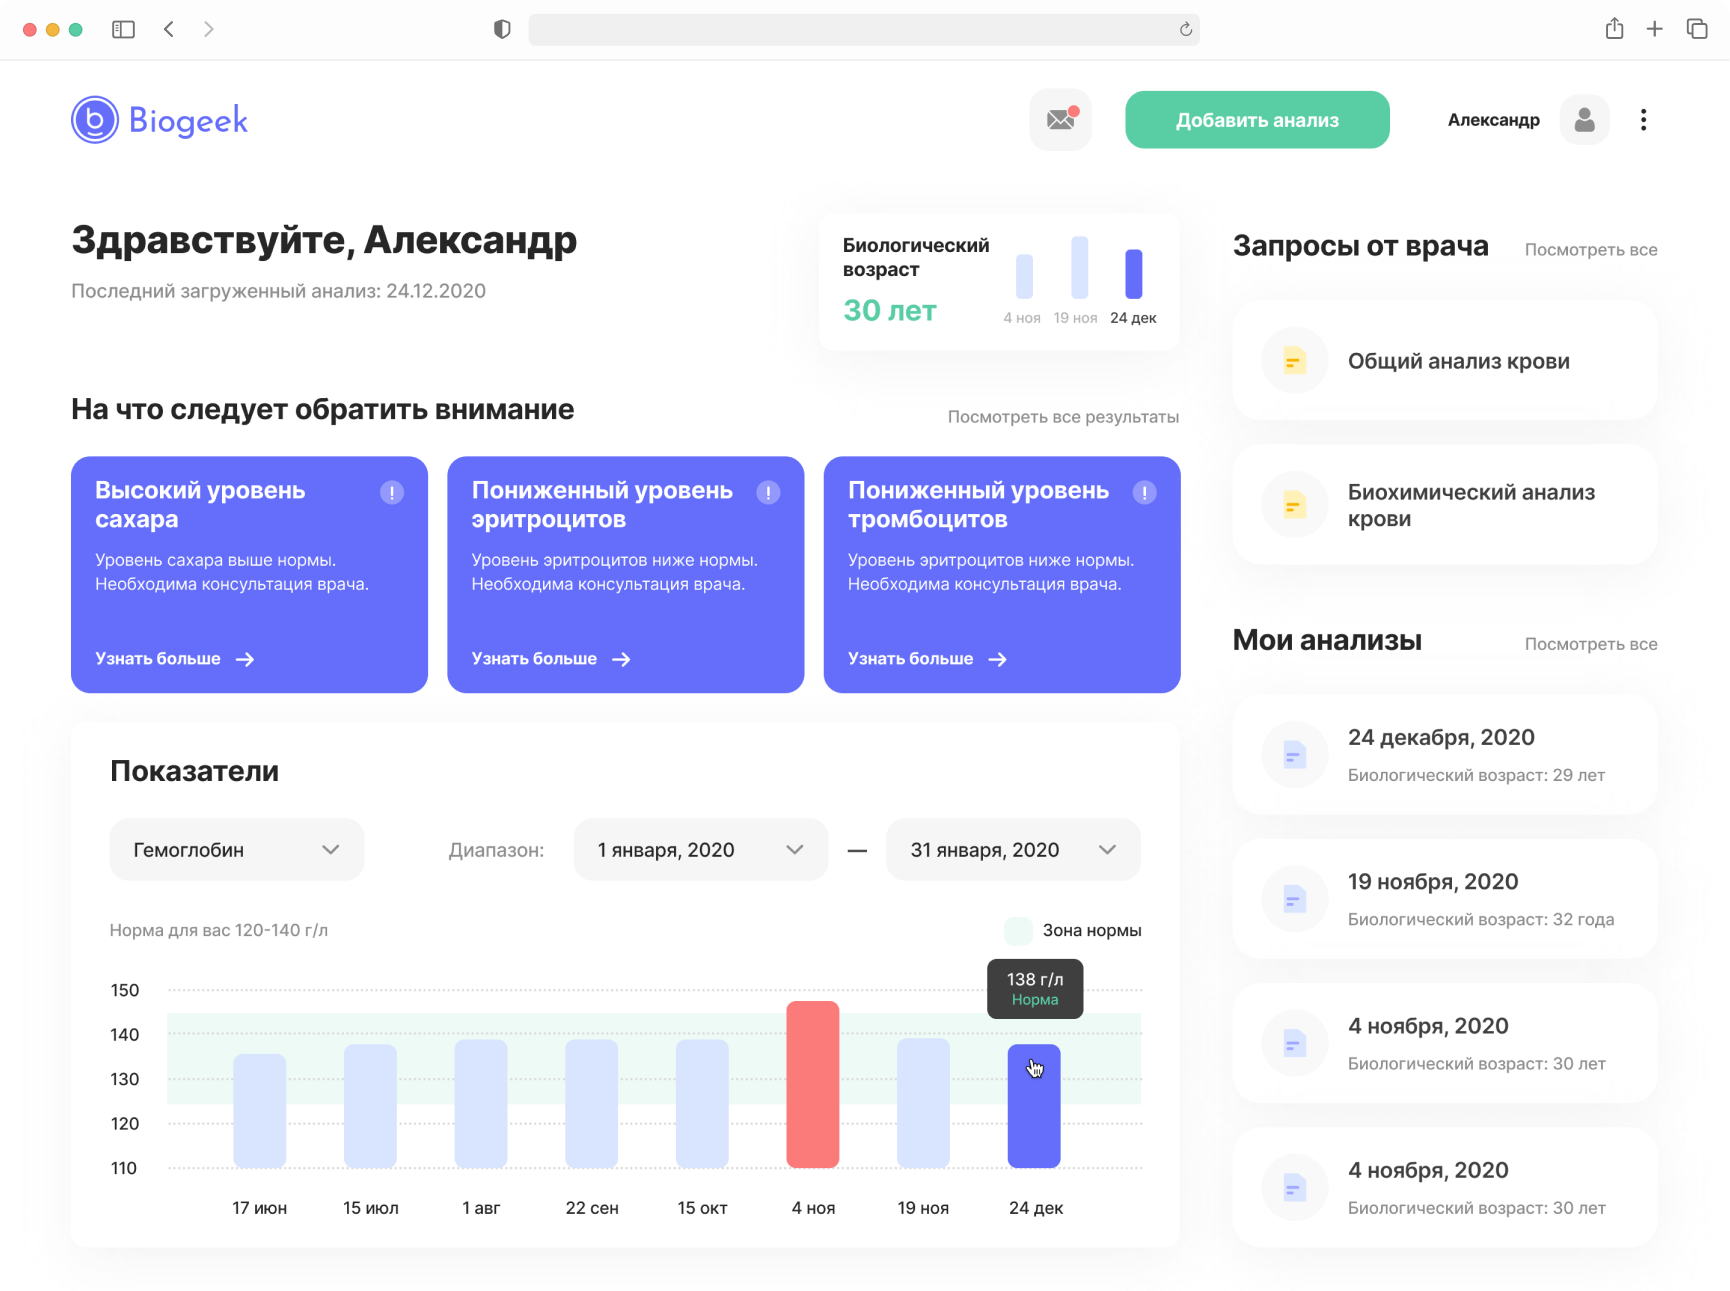The width and height of the screenshot is (1730, 1291).
Task: Select the red 4 ноя chart bar
Action: click(x=813, y=1085)
